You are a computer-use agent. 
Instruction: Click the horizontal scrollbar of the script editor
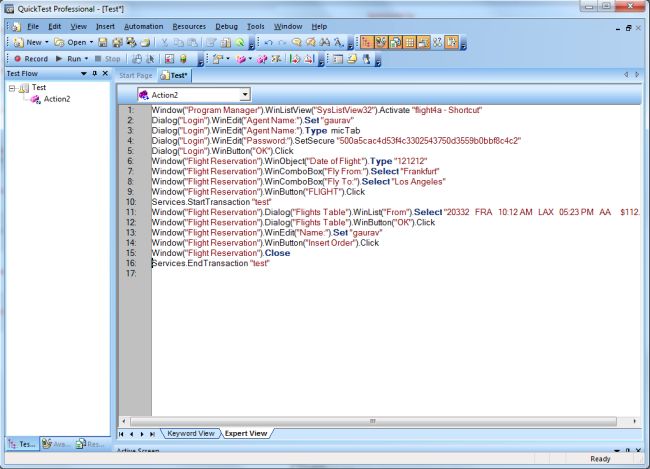pos(373,421)
